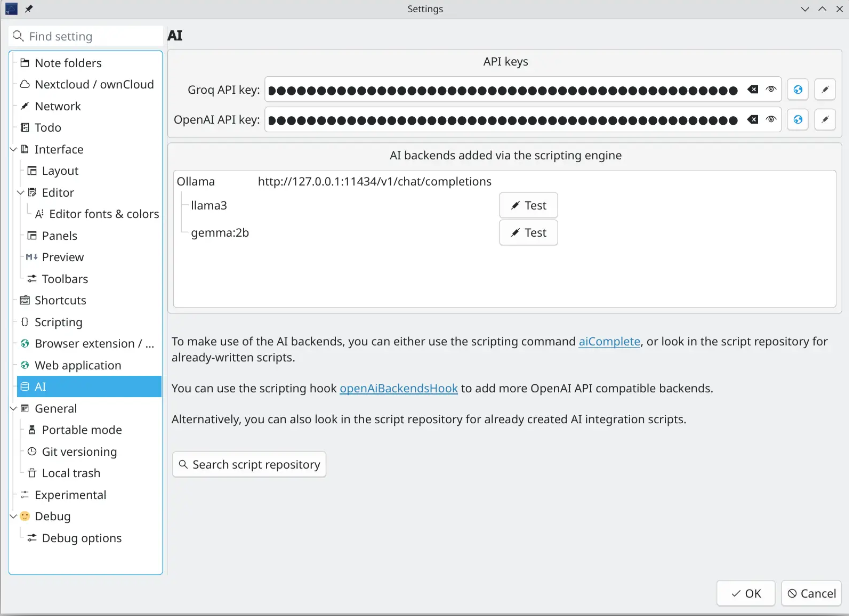
Task: Open the aiComplete documentation link
Action: [x=609, y=341]
